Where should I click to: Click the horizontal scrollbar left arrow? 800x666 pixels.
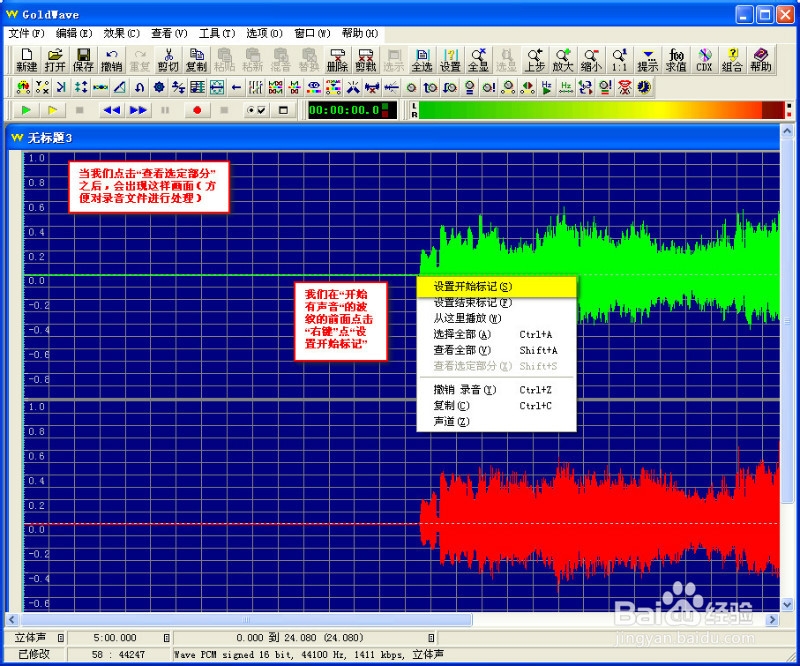[x=12, y=620]
